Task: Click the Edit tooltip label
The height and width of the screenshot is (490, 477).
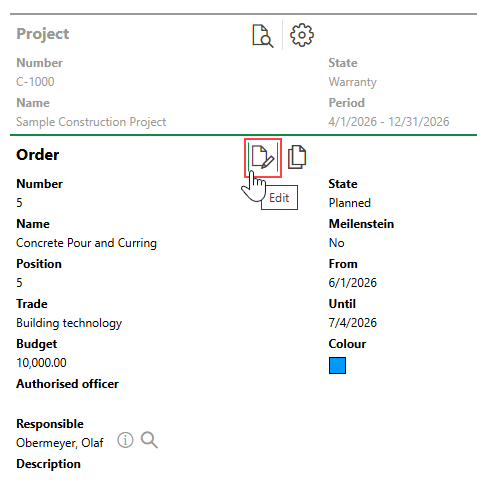Action: [x=279, y=198]
